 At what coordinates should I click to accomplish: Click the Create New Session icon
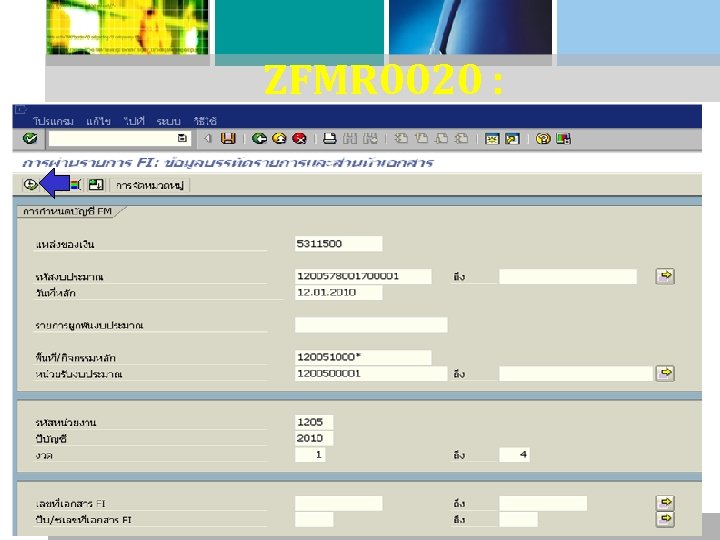click(x=492, y=138)
